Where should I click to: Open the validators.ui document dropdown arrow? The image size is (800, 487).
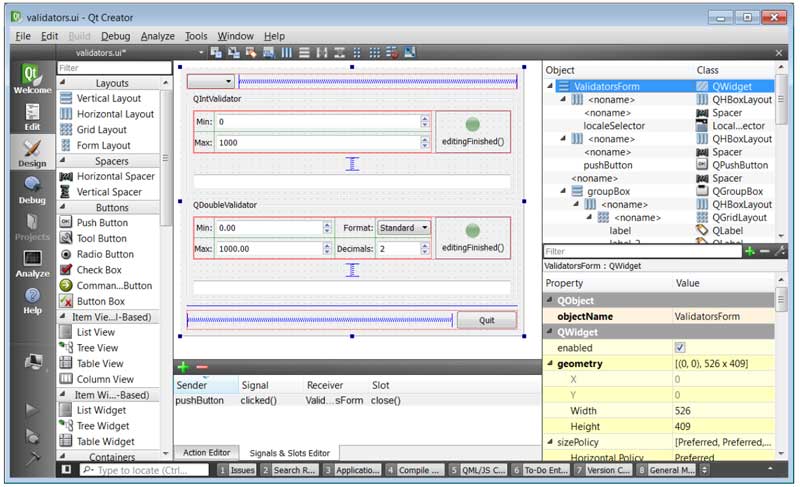(x=201, y=53)
